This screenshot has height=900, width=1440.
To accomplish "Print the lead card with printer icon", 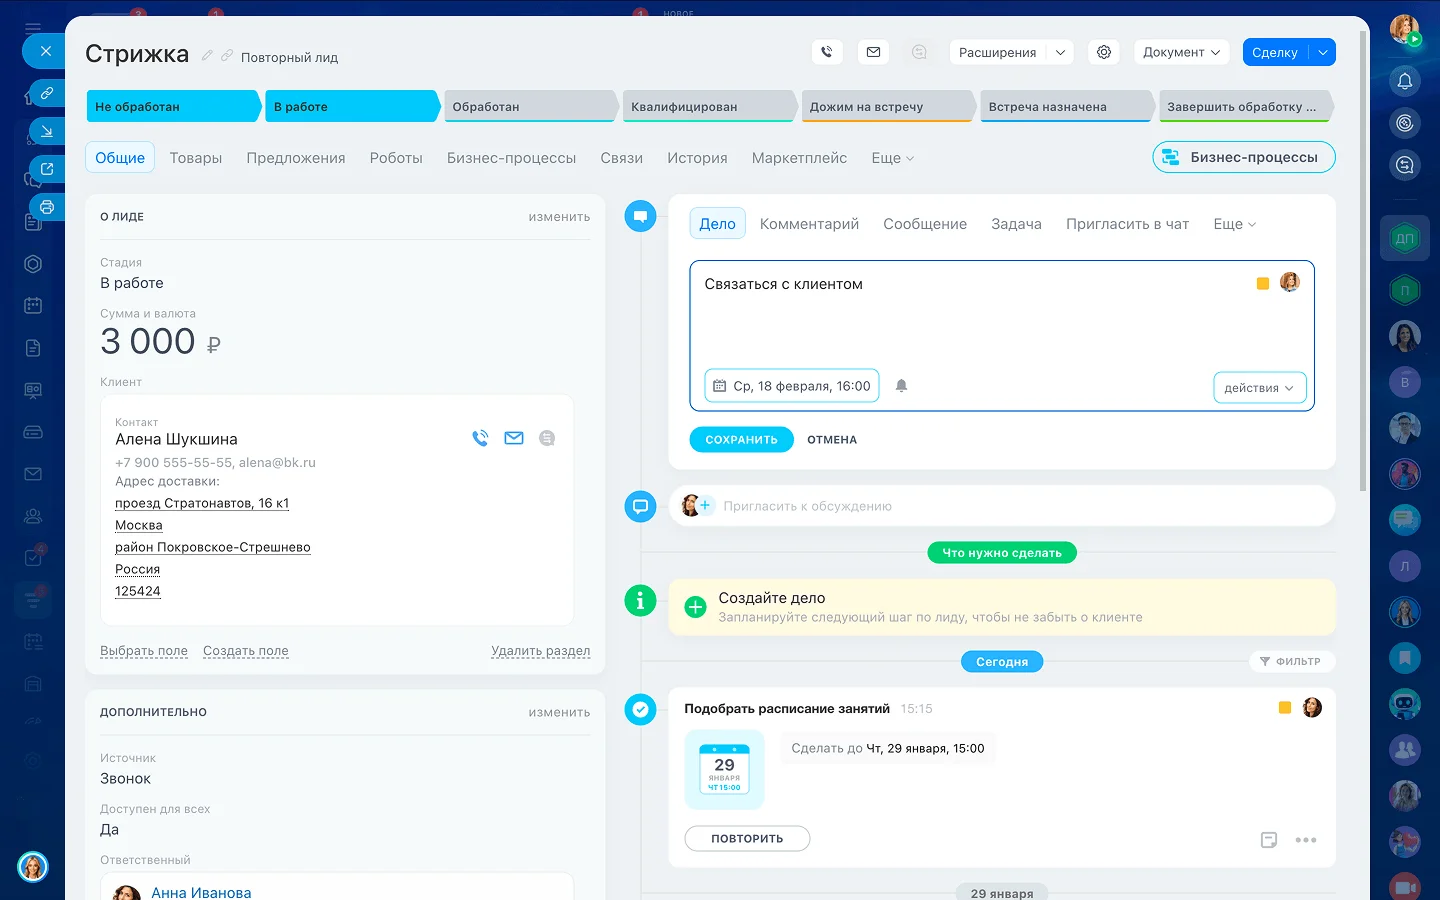I will tap(46, 207).
